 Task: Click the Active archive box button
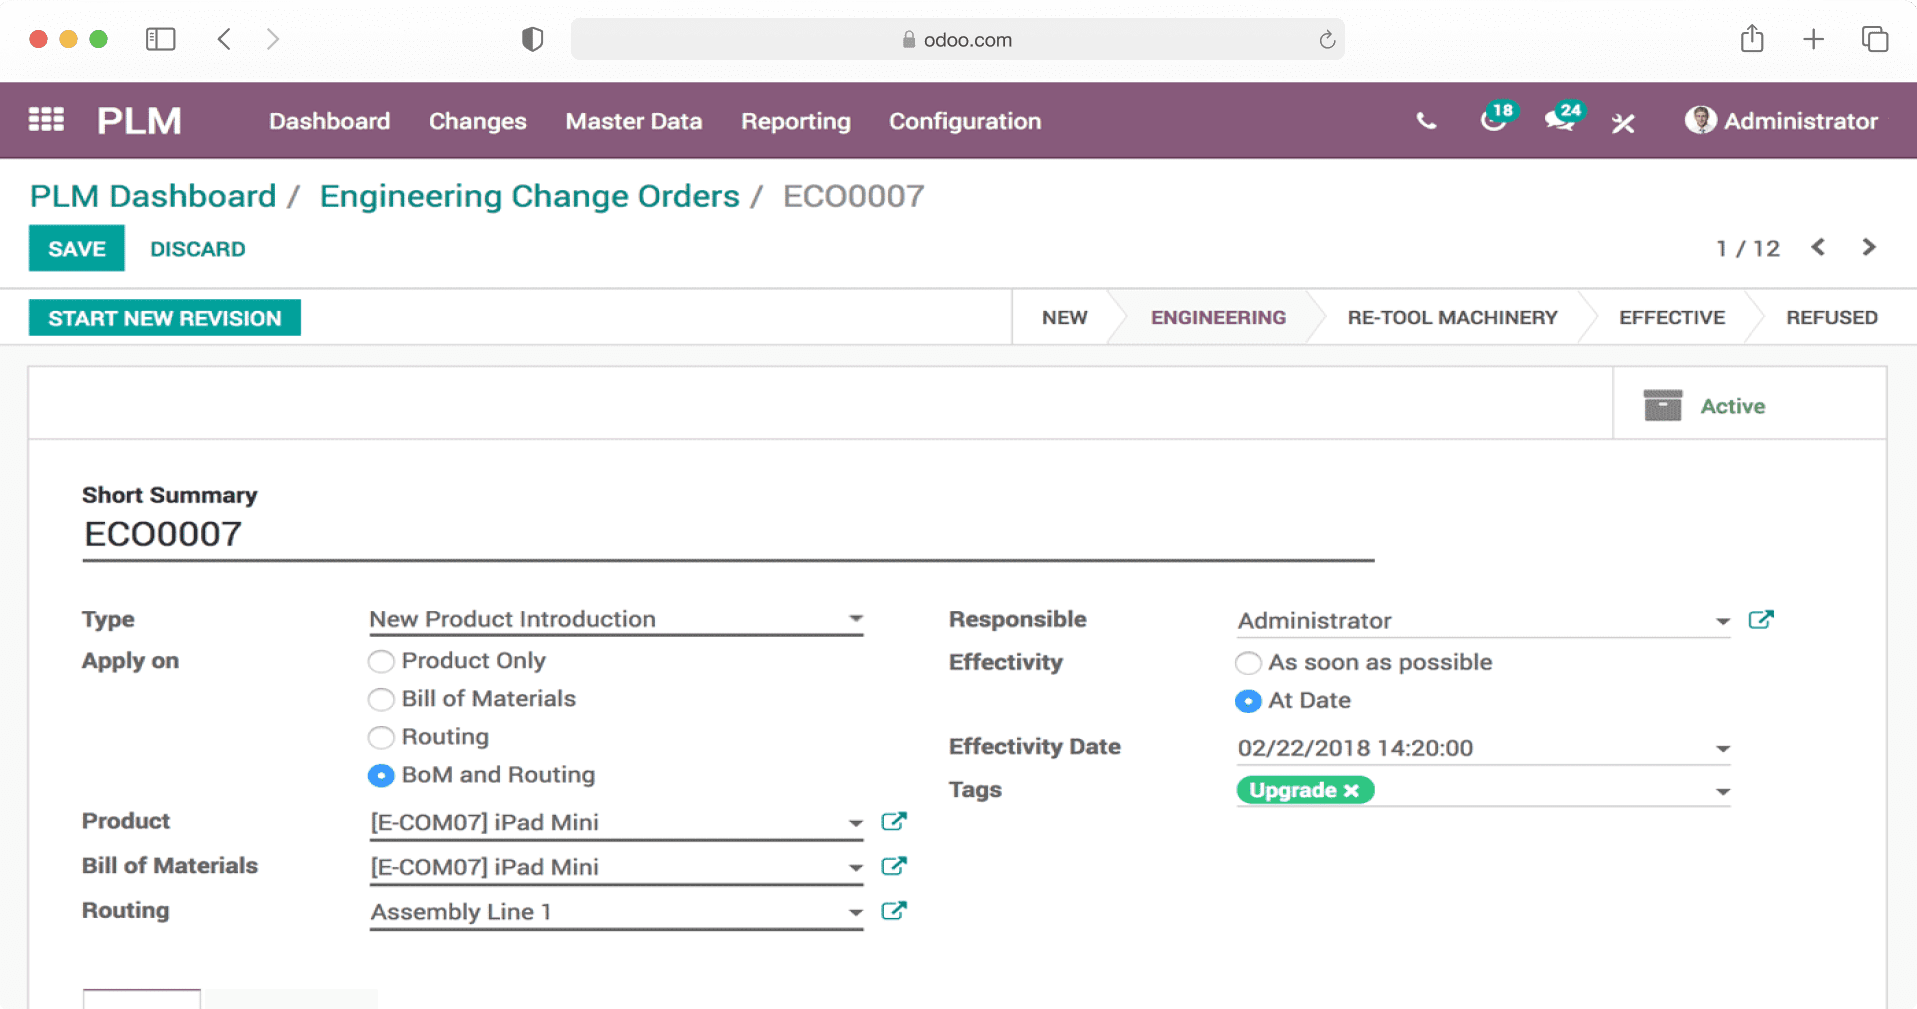1705,406
